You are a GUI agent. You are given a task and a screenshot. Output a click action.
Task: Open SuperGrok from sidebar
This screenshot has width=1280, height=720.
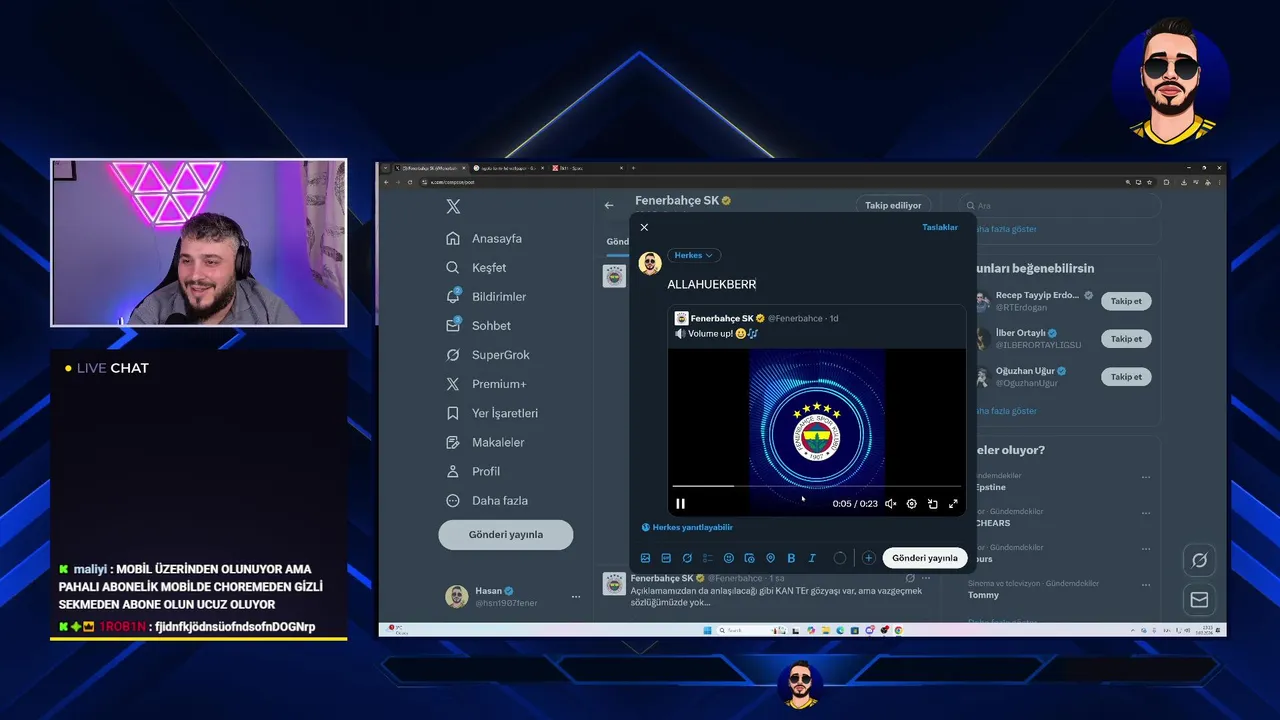488,355
